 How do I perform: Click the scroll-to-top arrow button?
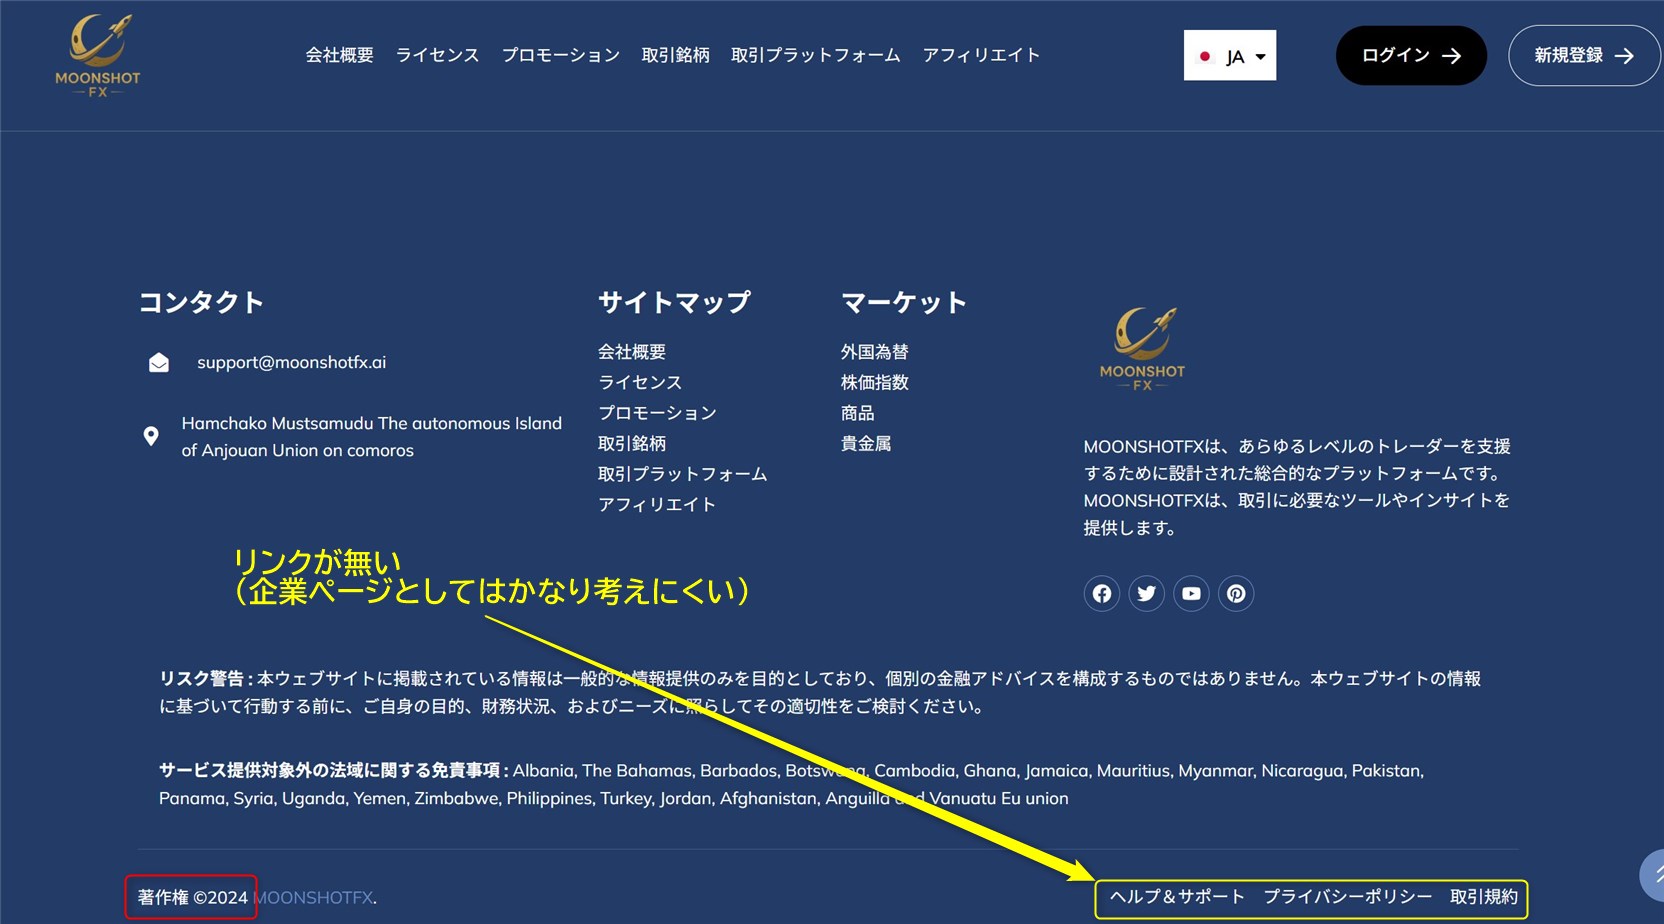[x=1652, y=875]
